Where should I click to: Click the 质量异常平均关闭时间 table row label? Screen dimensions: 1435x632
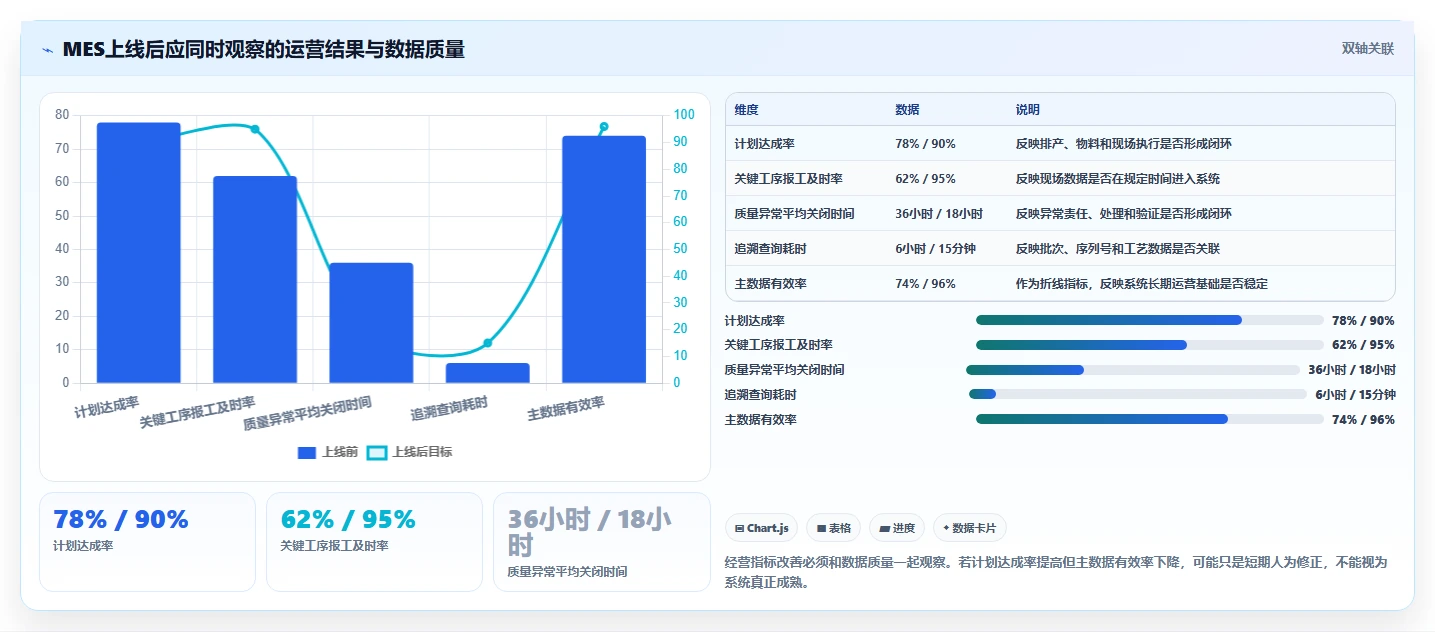794,214
